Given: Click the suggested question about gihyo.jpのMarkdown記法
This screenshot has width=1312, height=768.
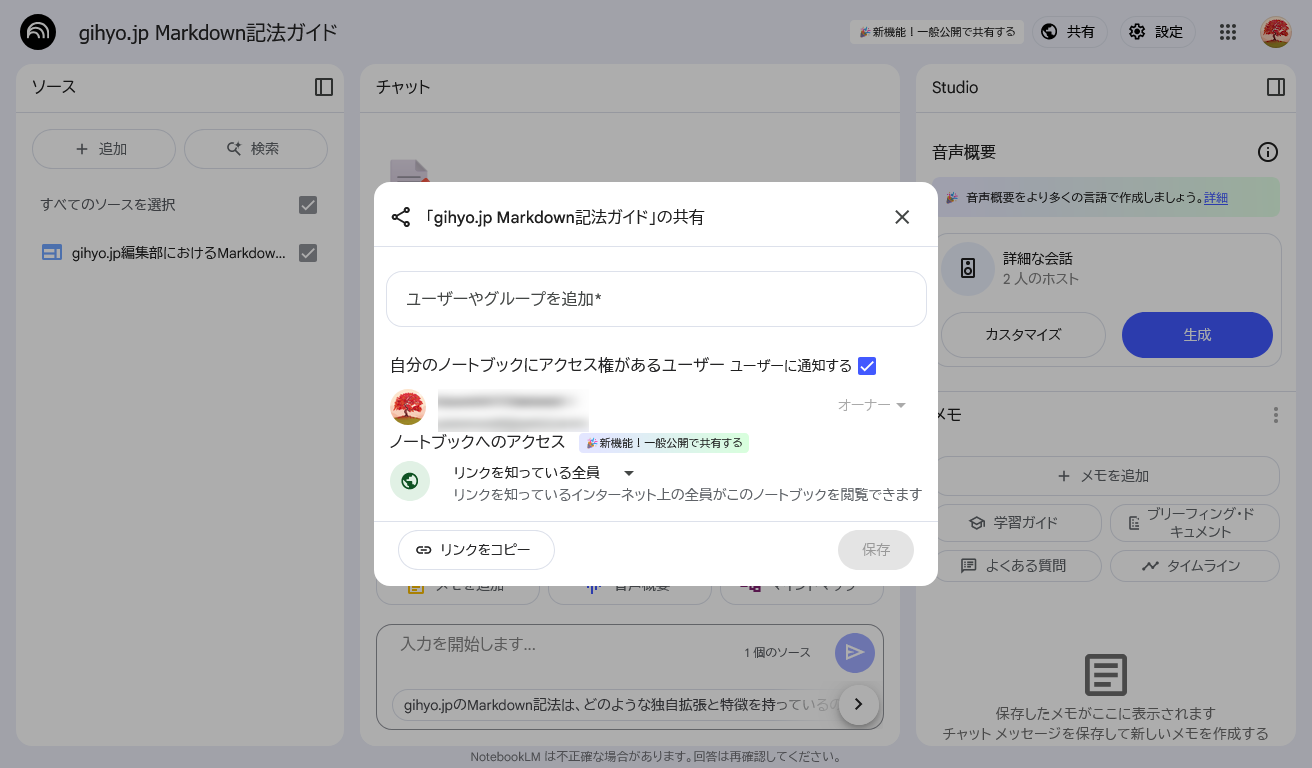Looking at the screenshot, I should click(x=615, y=704).
